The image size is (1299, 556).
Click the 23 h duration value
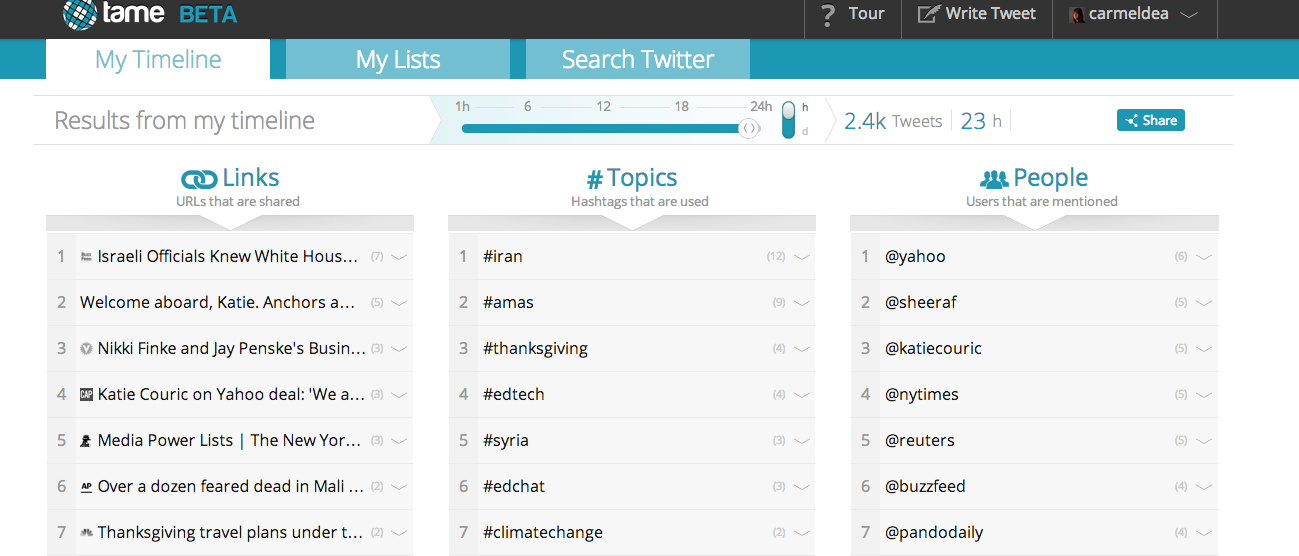coord(981,121)
